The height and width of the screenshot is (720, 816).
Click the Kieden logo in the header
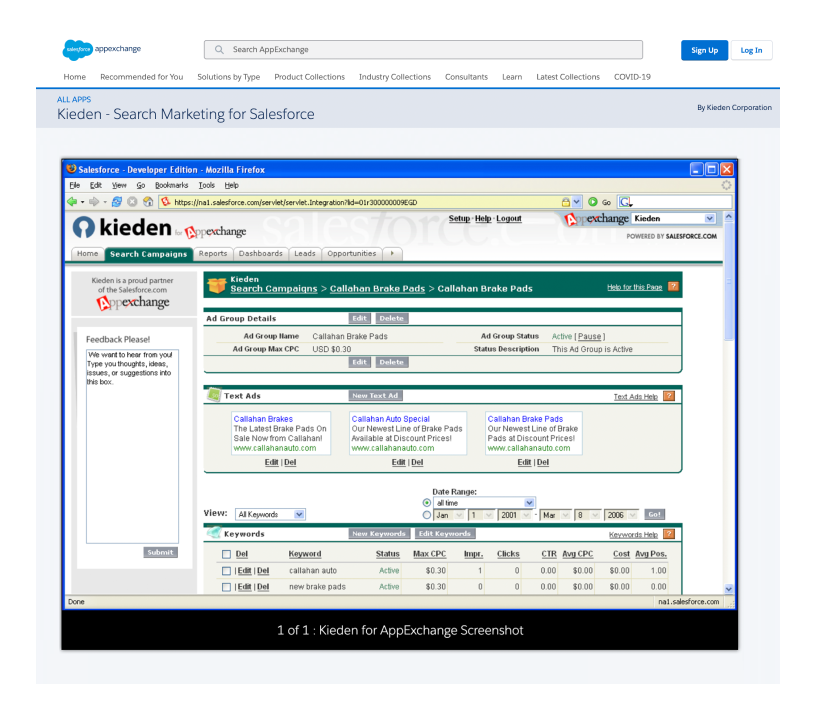point(122,228)
